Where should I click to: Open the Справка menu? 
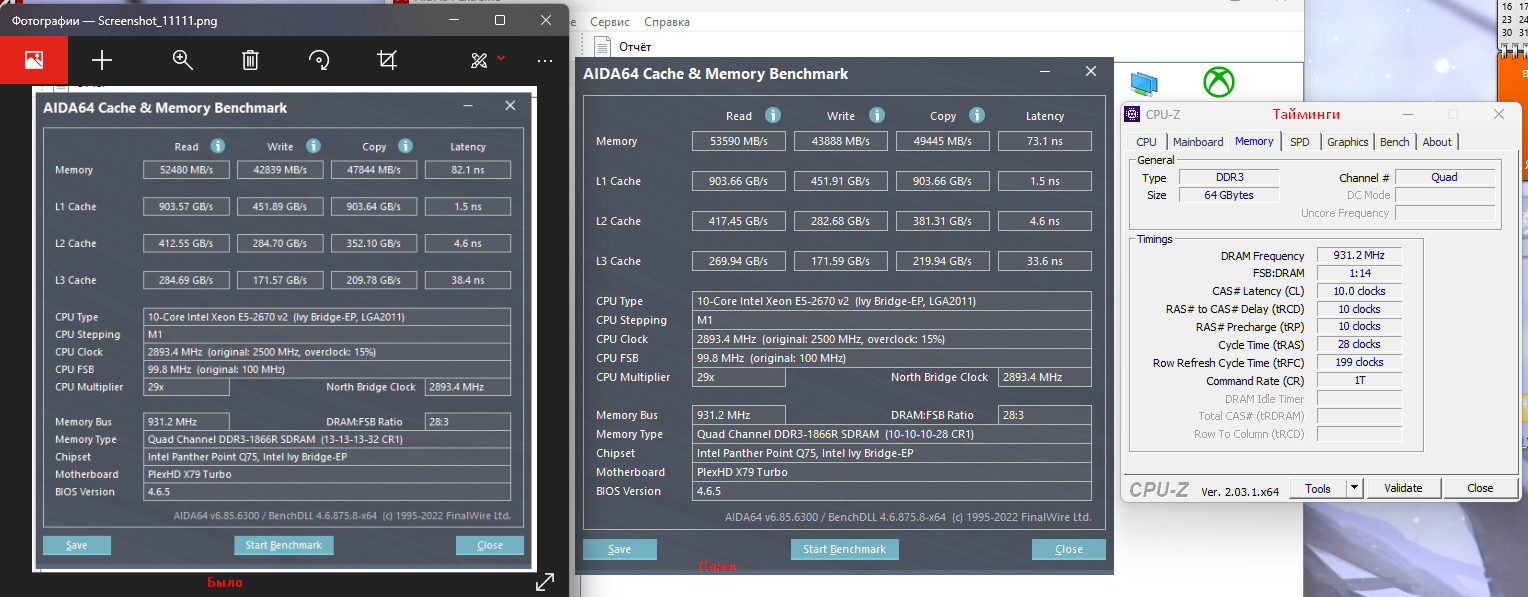tap(667, 21)
